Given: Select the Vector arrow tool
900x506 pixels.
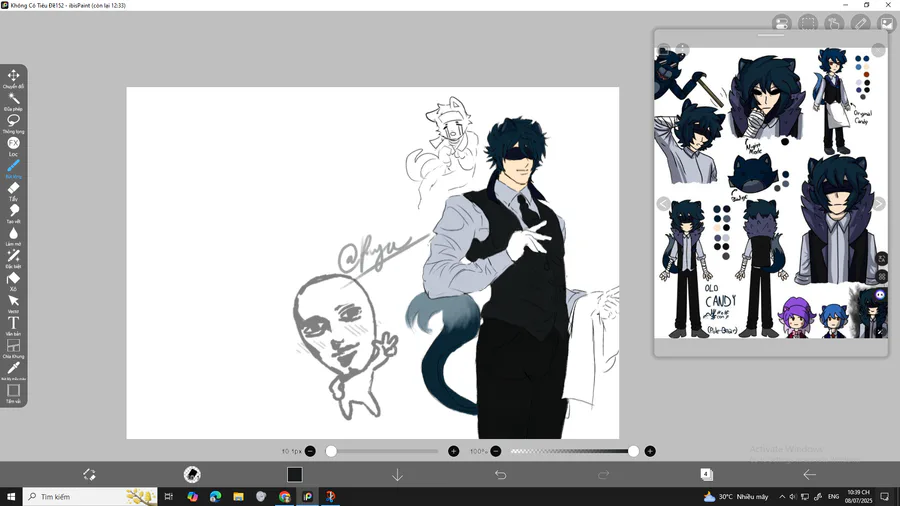Looking at the screenshot, I should (x=13, y=302).
